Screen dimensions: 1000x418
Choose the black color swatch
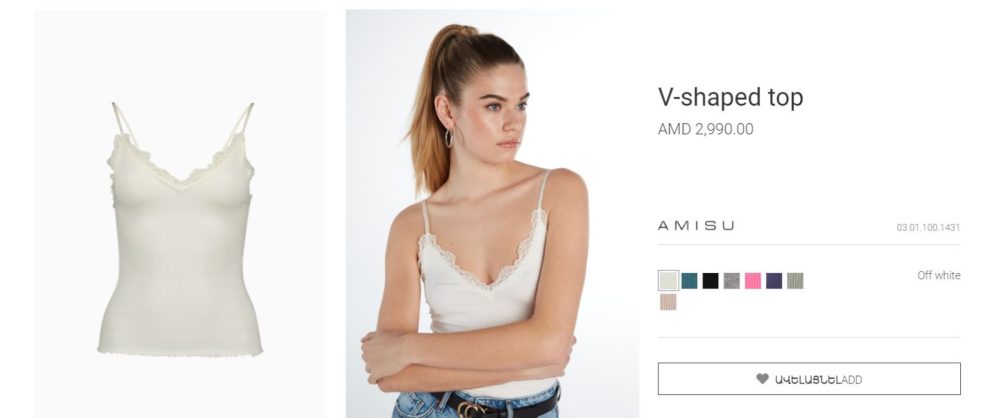[710, 281]
